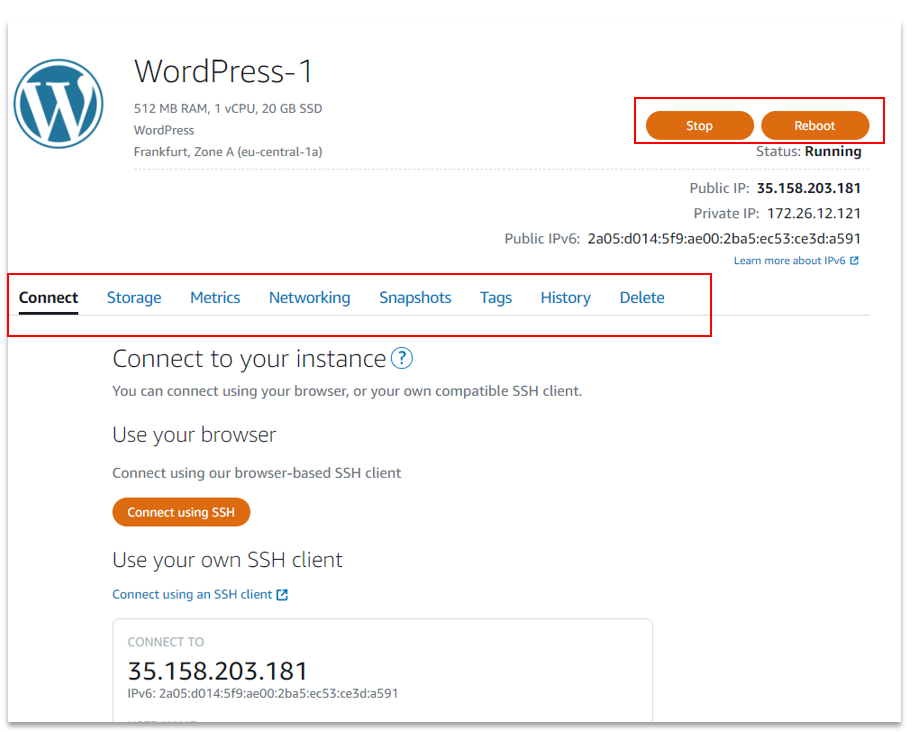Click the Public IPv6 address in the header
Screen dimensions: 917x732
point(724,239)
